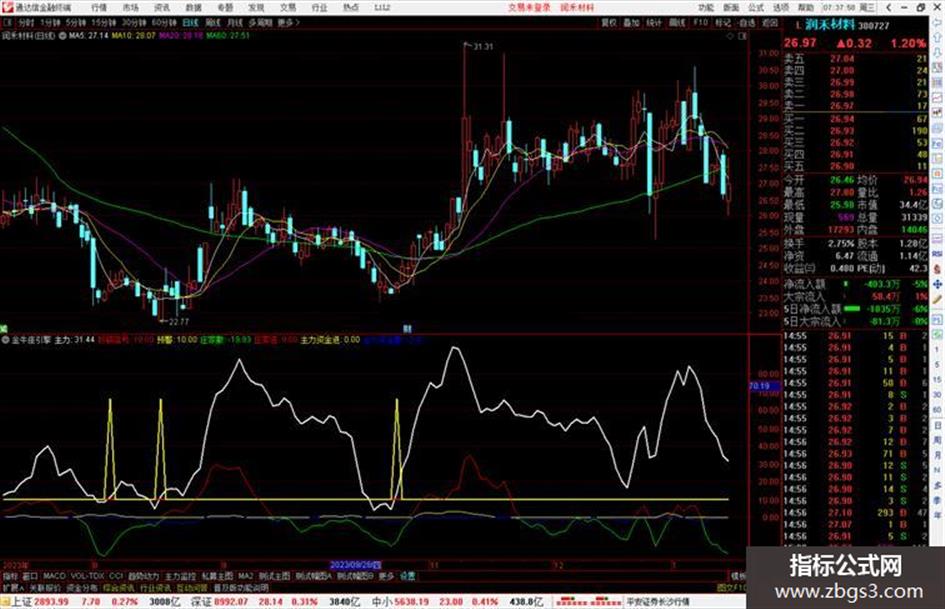This screenshot has width=945, height=609.
Task: Open the 关联报价 bottom tab
Action: point(45,588)
